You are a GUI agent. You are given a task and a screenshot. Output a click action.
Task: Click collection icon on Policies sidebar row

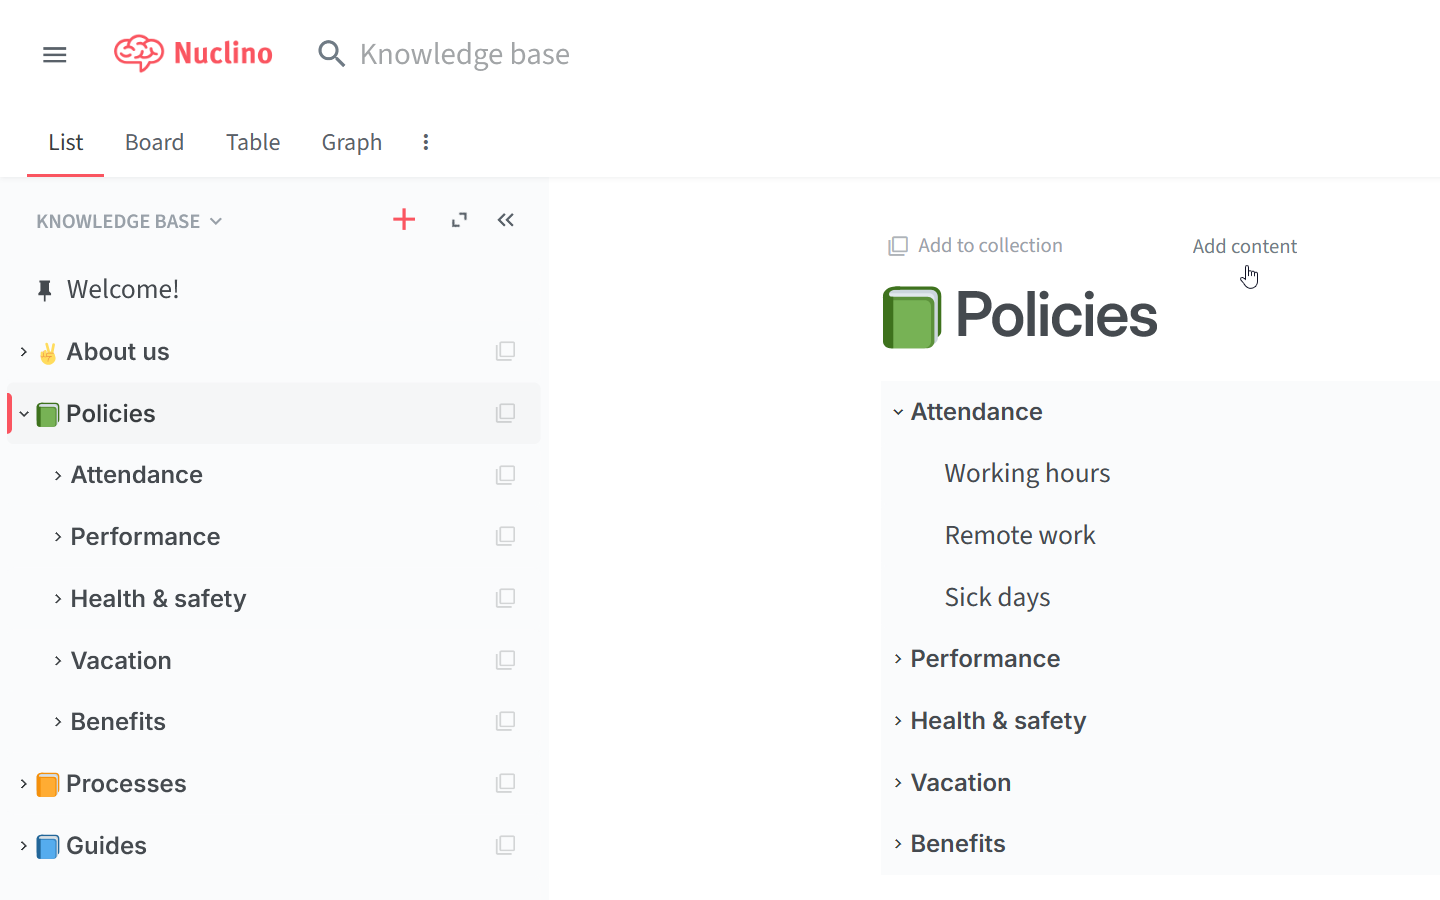506,413
